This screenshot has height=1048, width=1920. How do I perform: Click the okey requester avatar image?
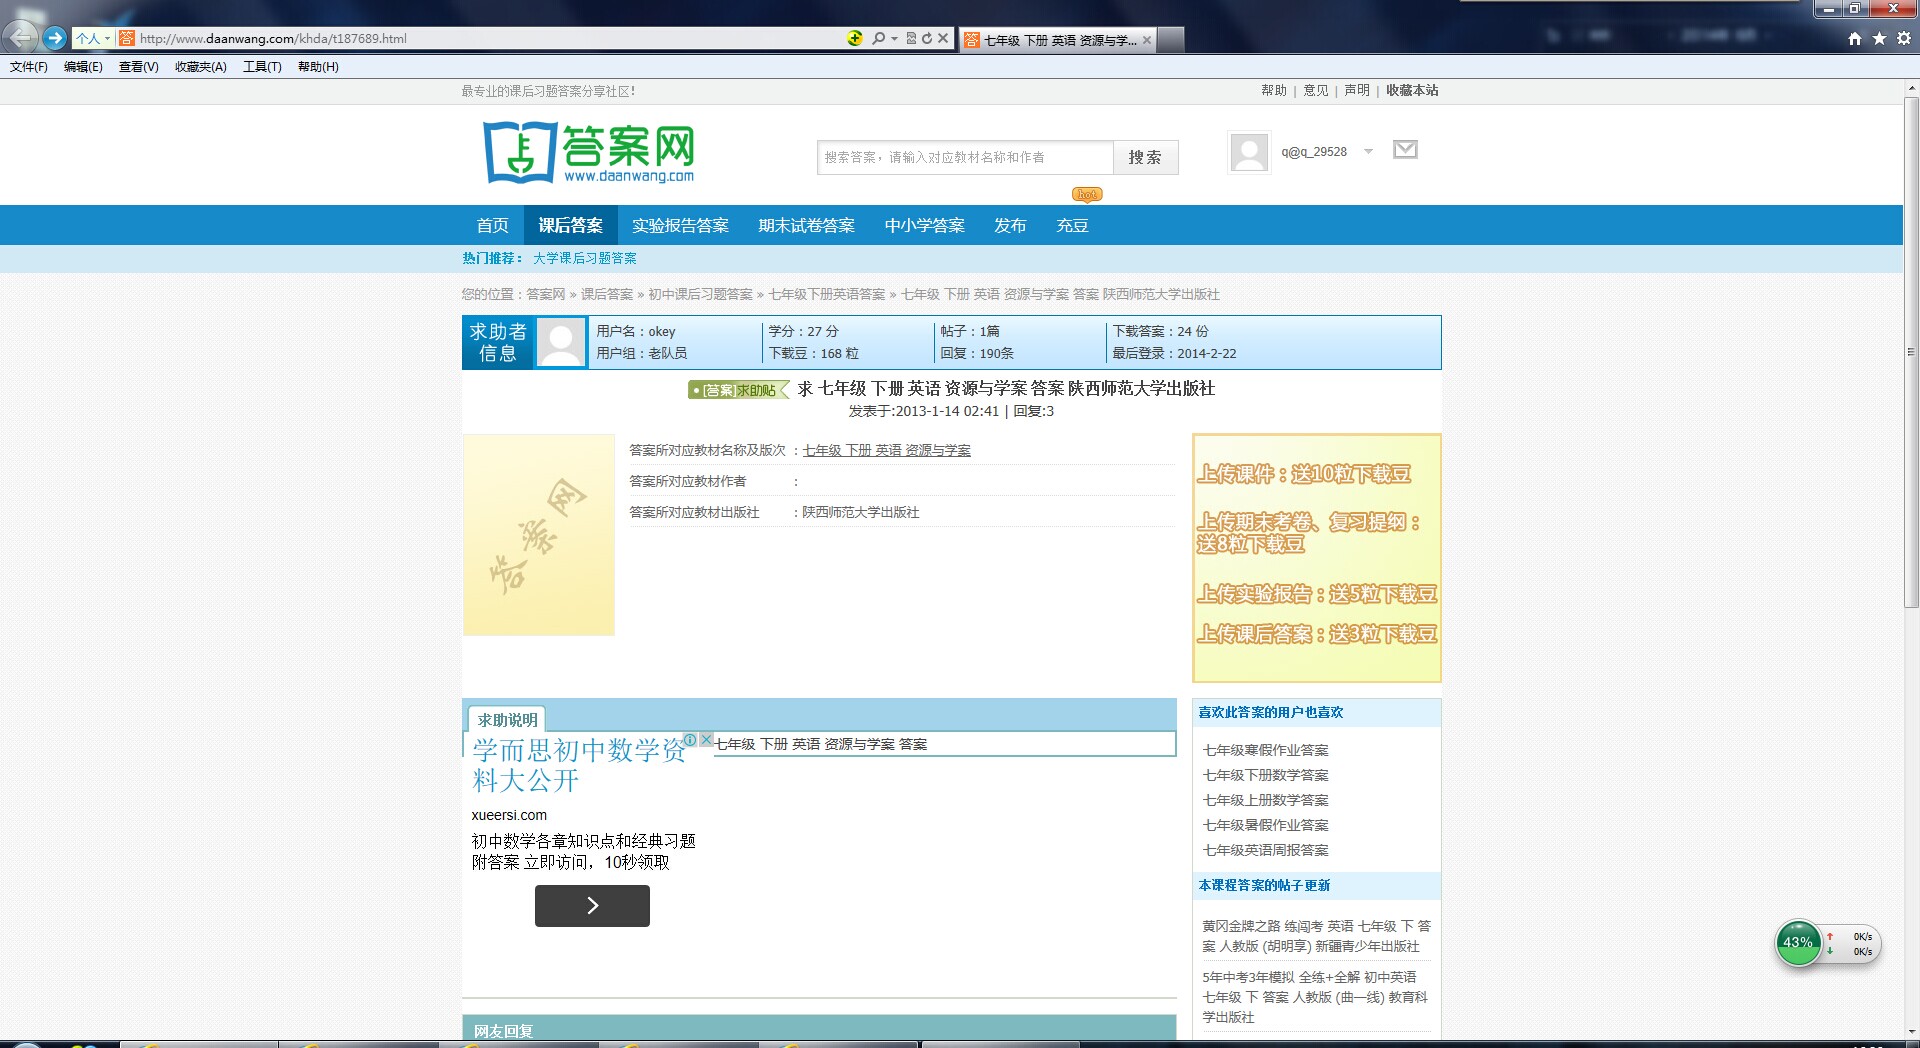(x=561, y=343)
